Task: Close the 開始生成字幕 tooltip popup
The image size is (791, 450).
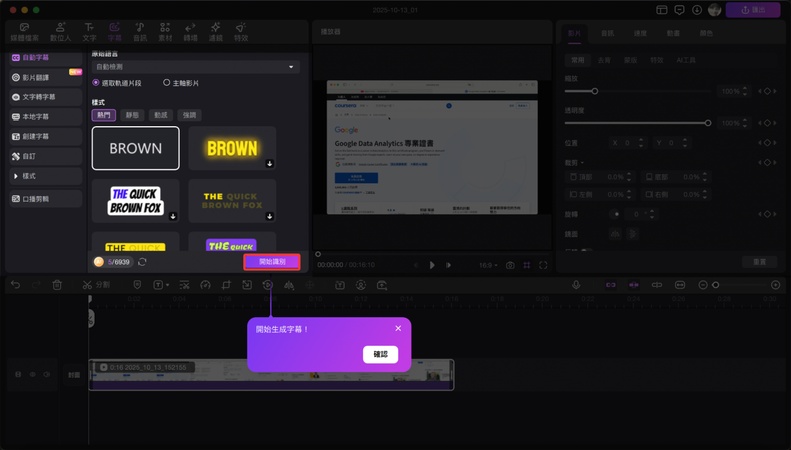Action: coord(398,328)
